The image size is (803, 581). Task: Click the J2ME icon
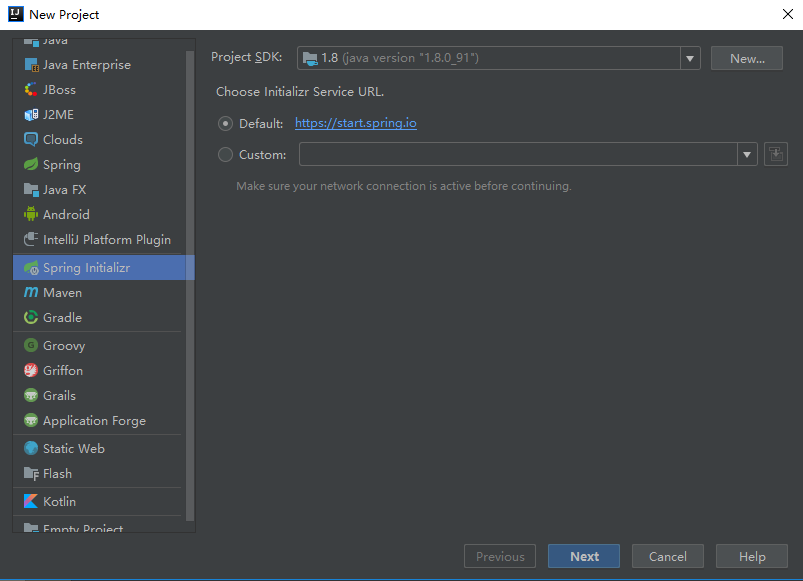31,115
